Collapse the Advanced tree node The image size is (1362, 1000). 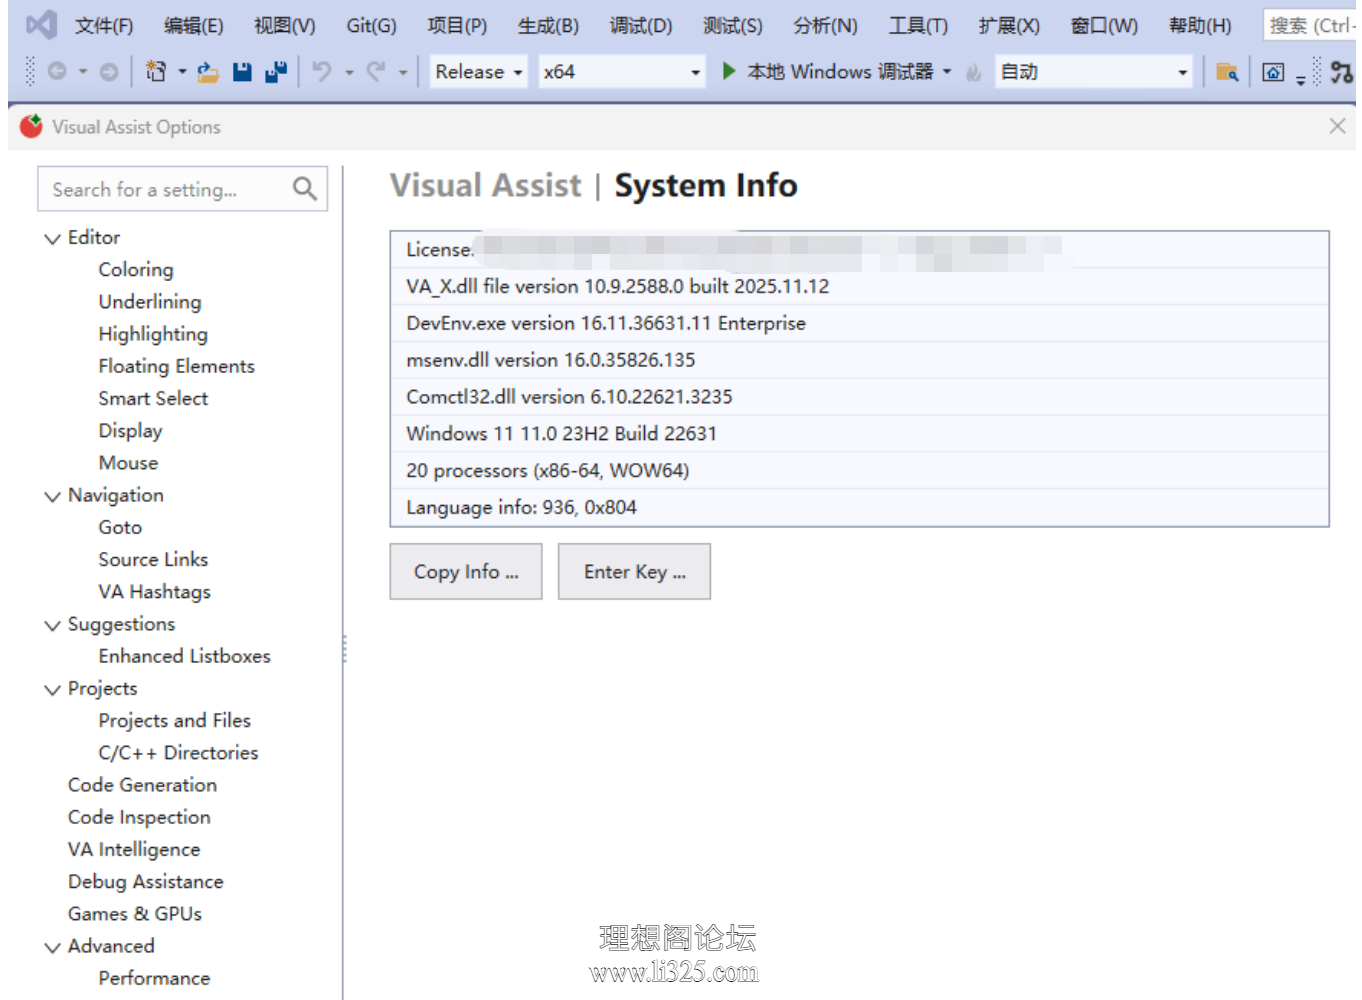pos(52,947)
